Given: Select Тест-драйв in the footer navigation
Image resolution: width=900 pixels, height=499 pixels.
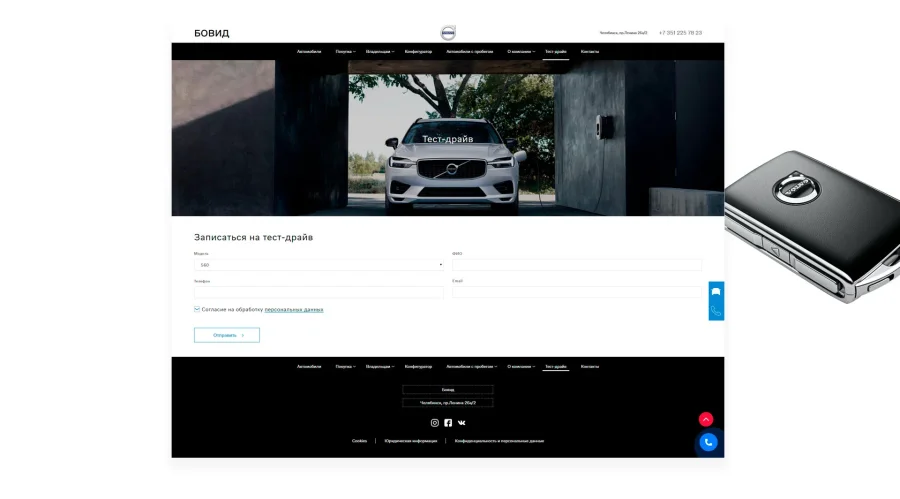Looking at the screenshot, I should (x=556, y=366).
